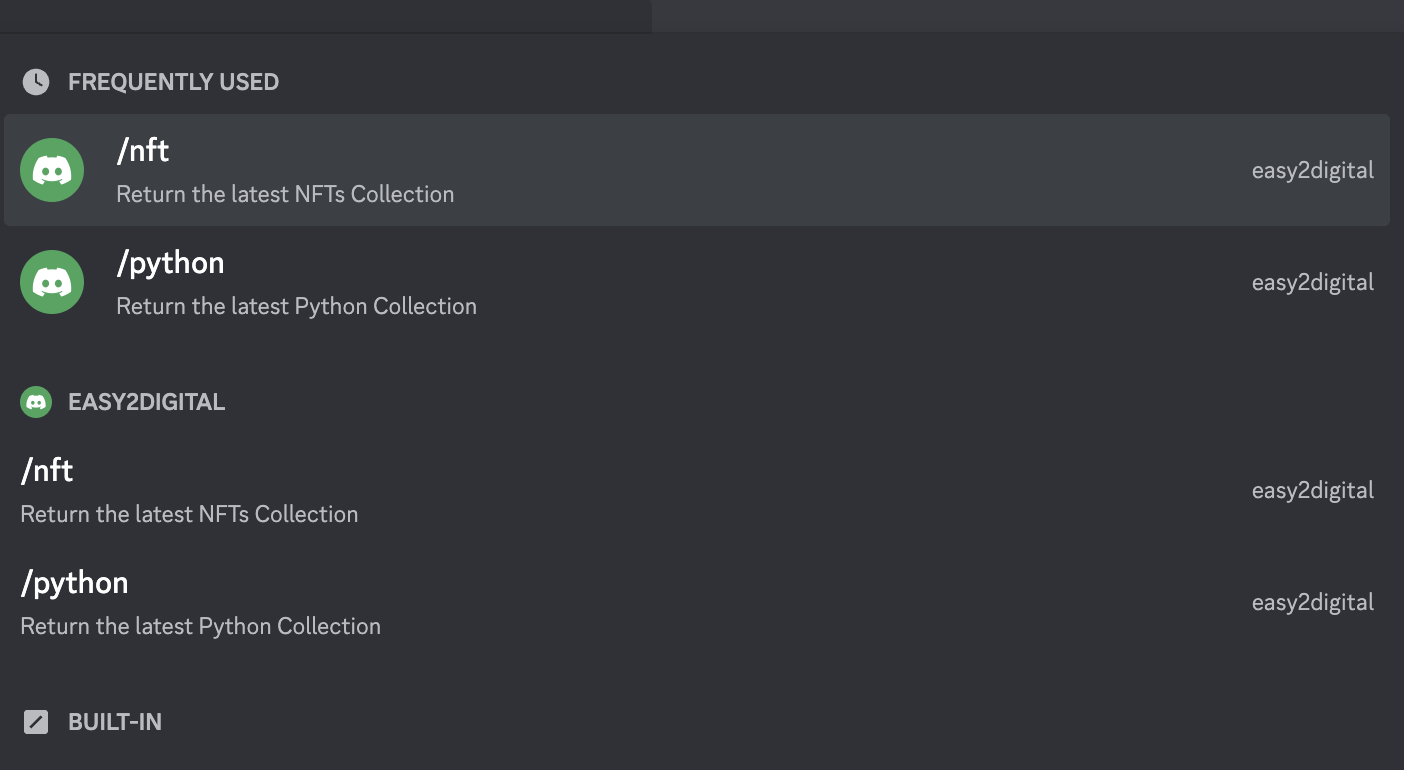Click easy2digital label on the highlighted /nft row
The width and height of the screenshot is (1404, 770).
click(1312, 170)
